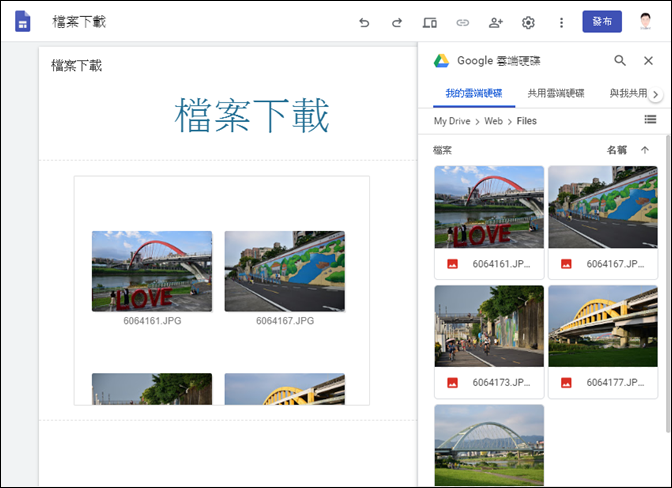
Task: Click the 發布 publish button
Action: [x=602, y=21]
